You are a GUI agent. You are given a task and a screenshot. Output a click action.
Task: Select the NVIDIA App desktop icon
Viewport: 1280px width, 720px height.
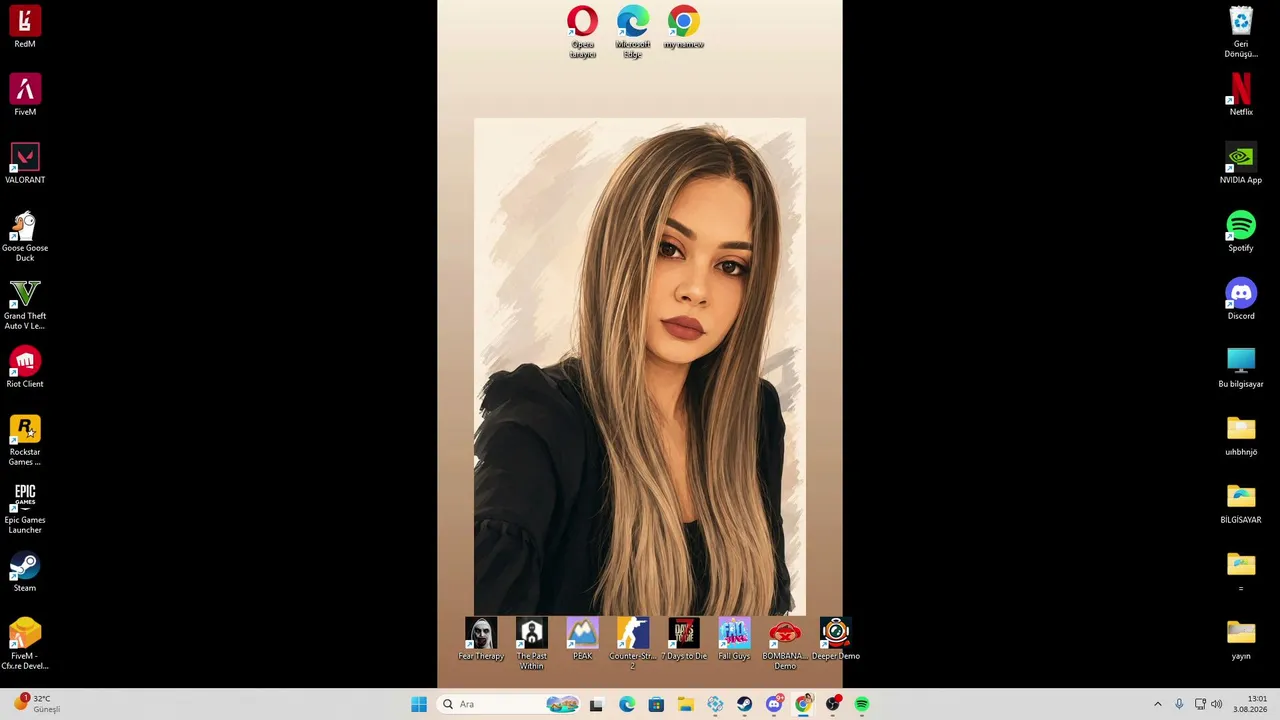pos(1241,163)
